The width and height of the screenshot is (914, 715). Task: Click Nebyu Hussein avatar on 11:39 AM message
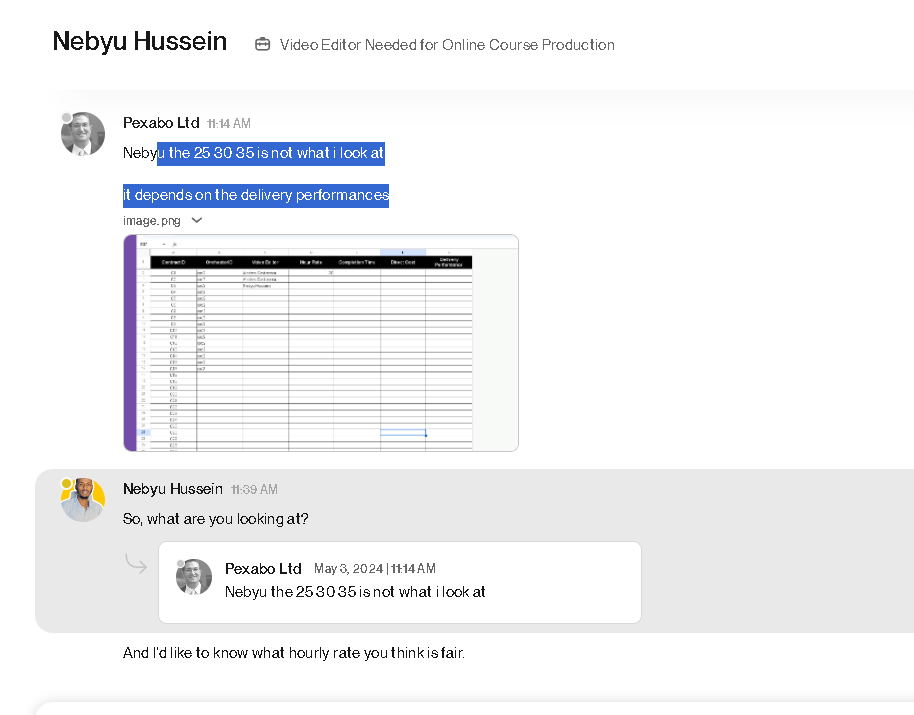[x=83, y=499]
